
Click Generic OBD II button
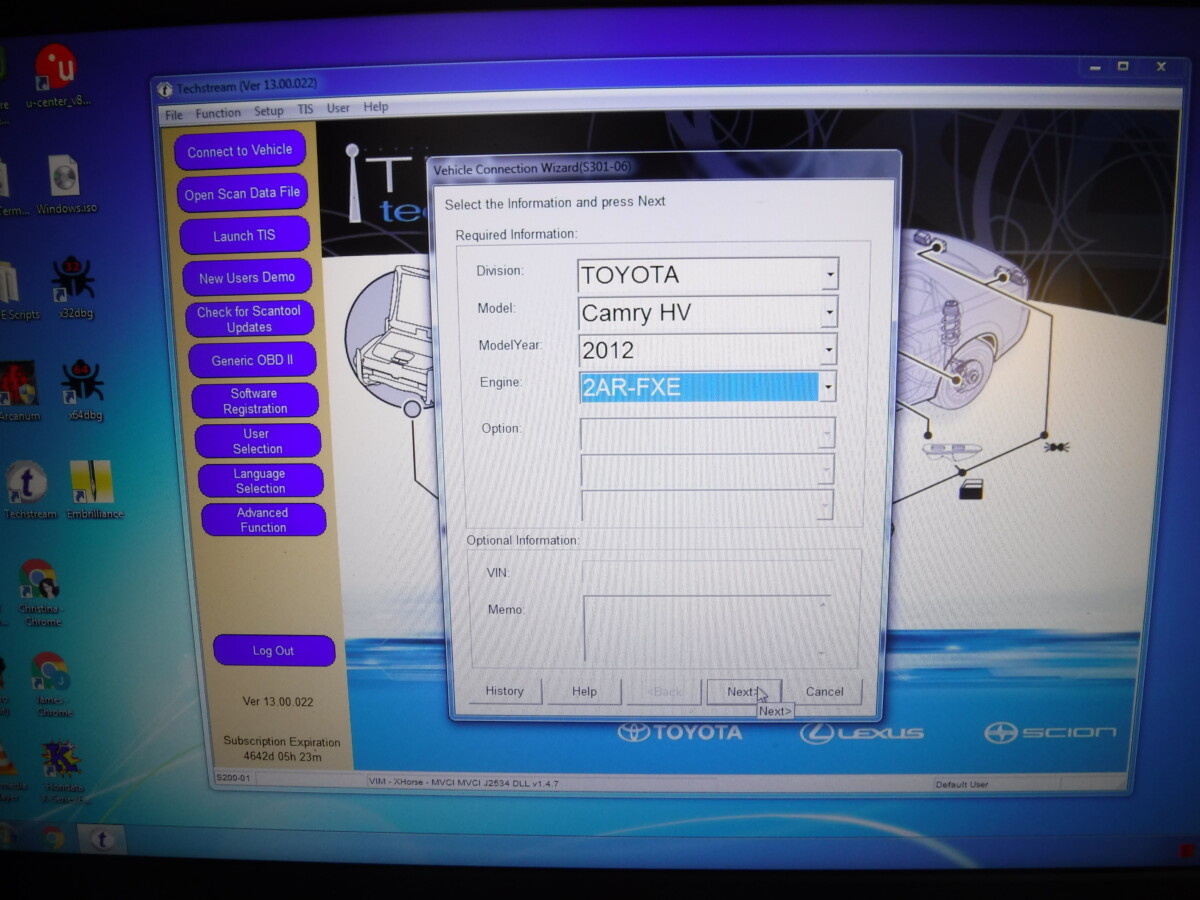[x=252, y=360]
